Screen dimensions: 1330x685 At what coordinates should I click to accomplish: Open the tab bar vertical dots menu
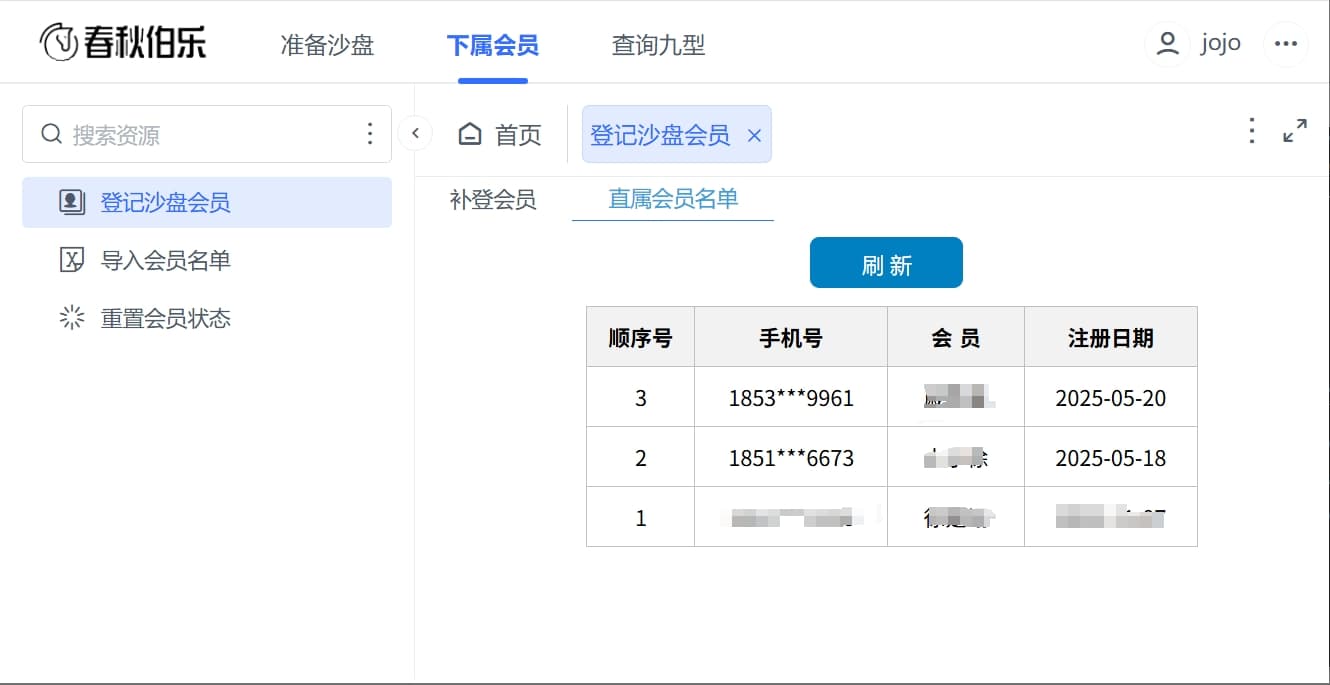click(1251, 131)
